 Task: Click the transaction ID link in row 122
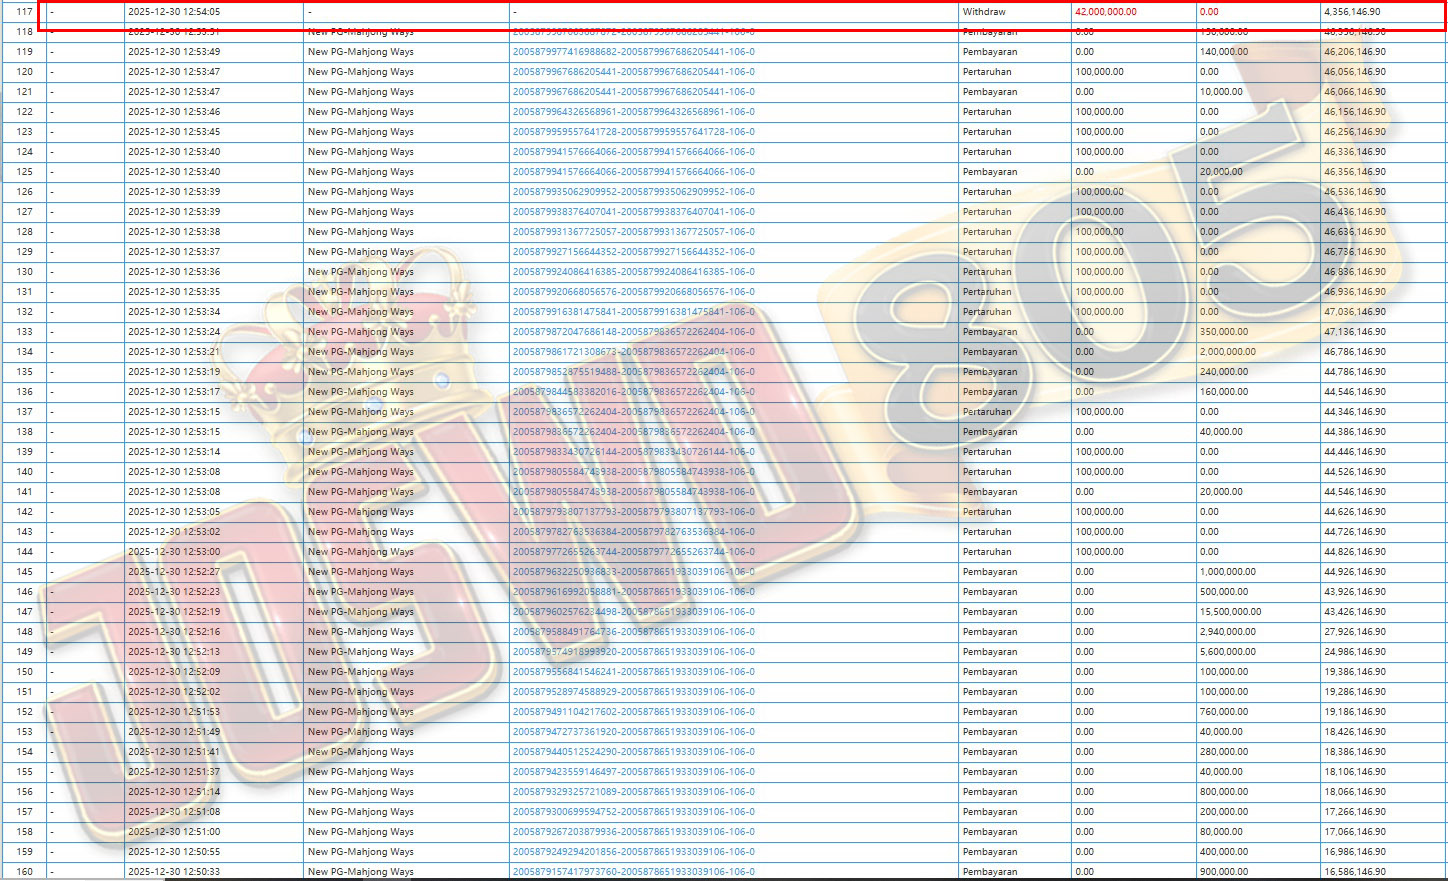click(x=633, y=112)
